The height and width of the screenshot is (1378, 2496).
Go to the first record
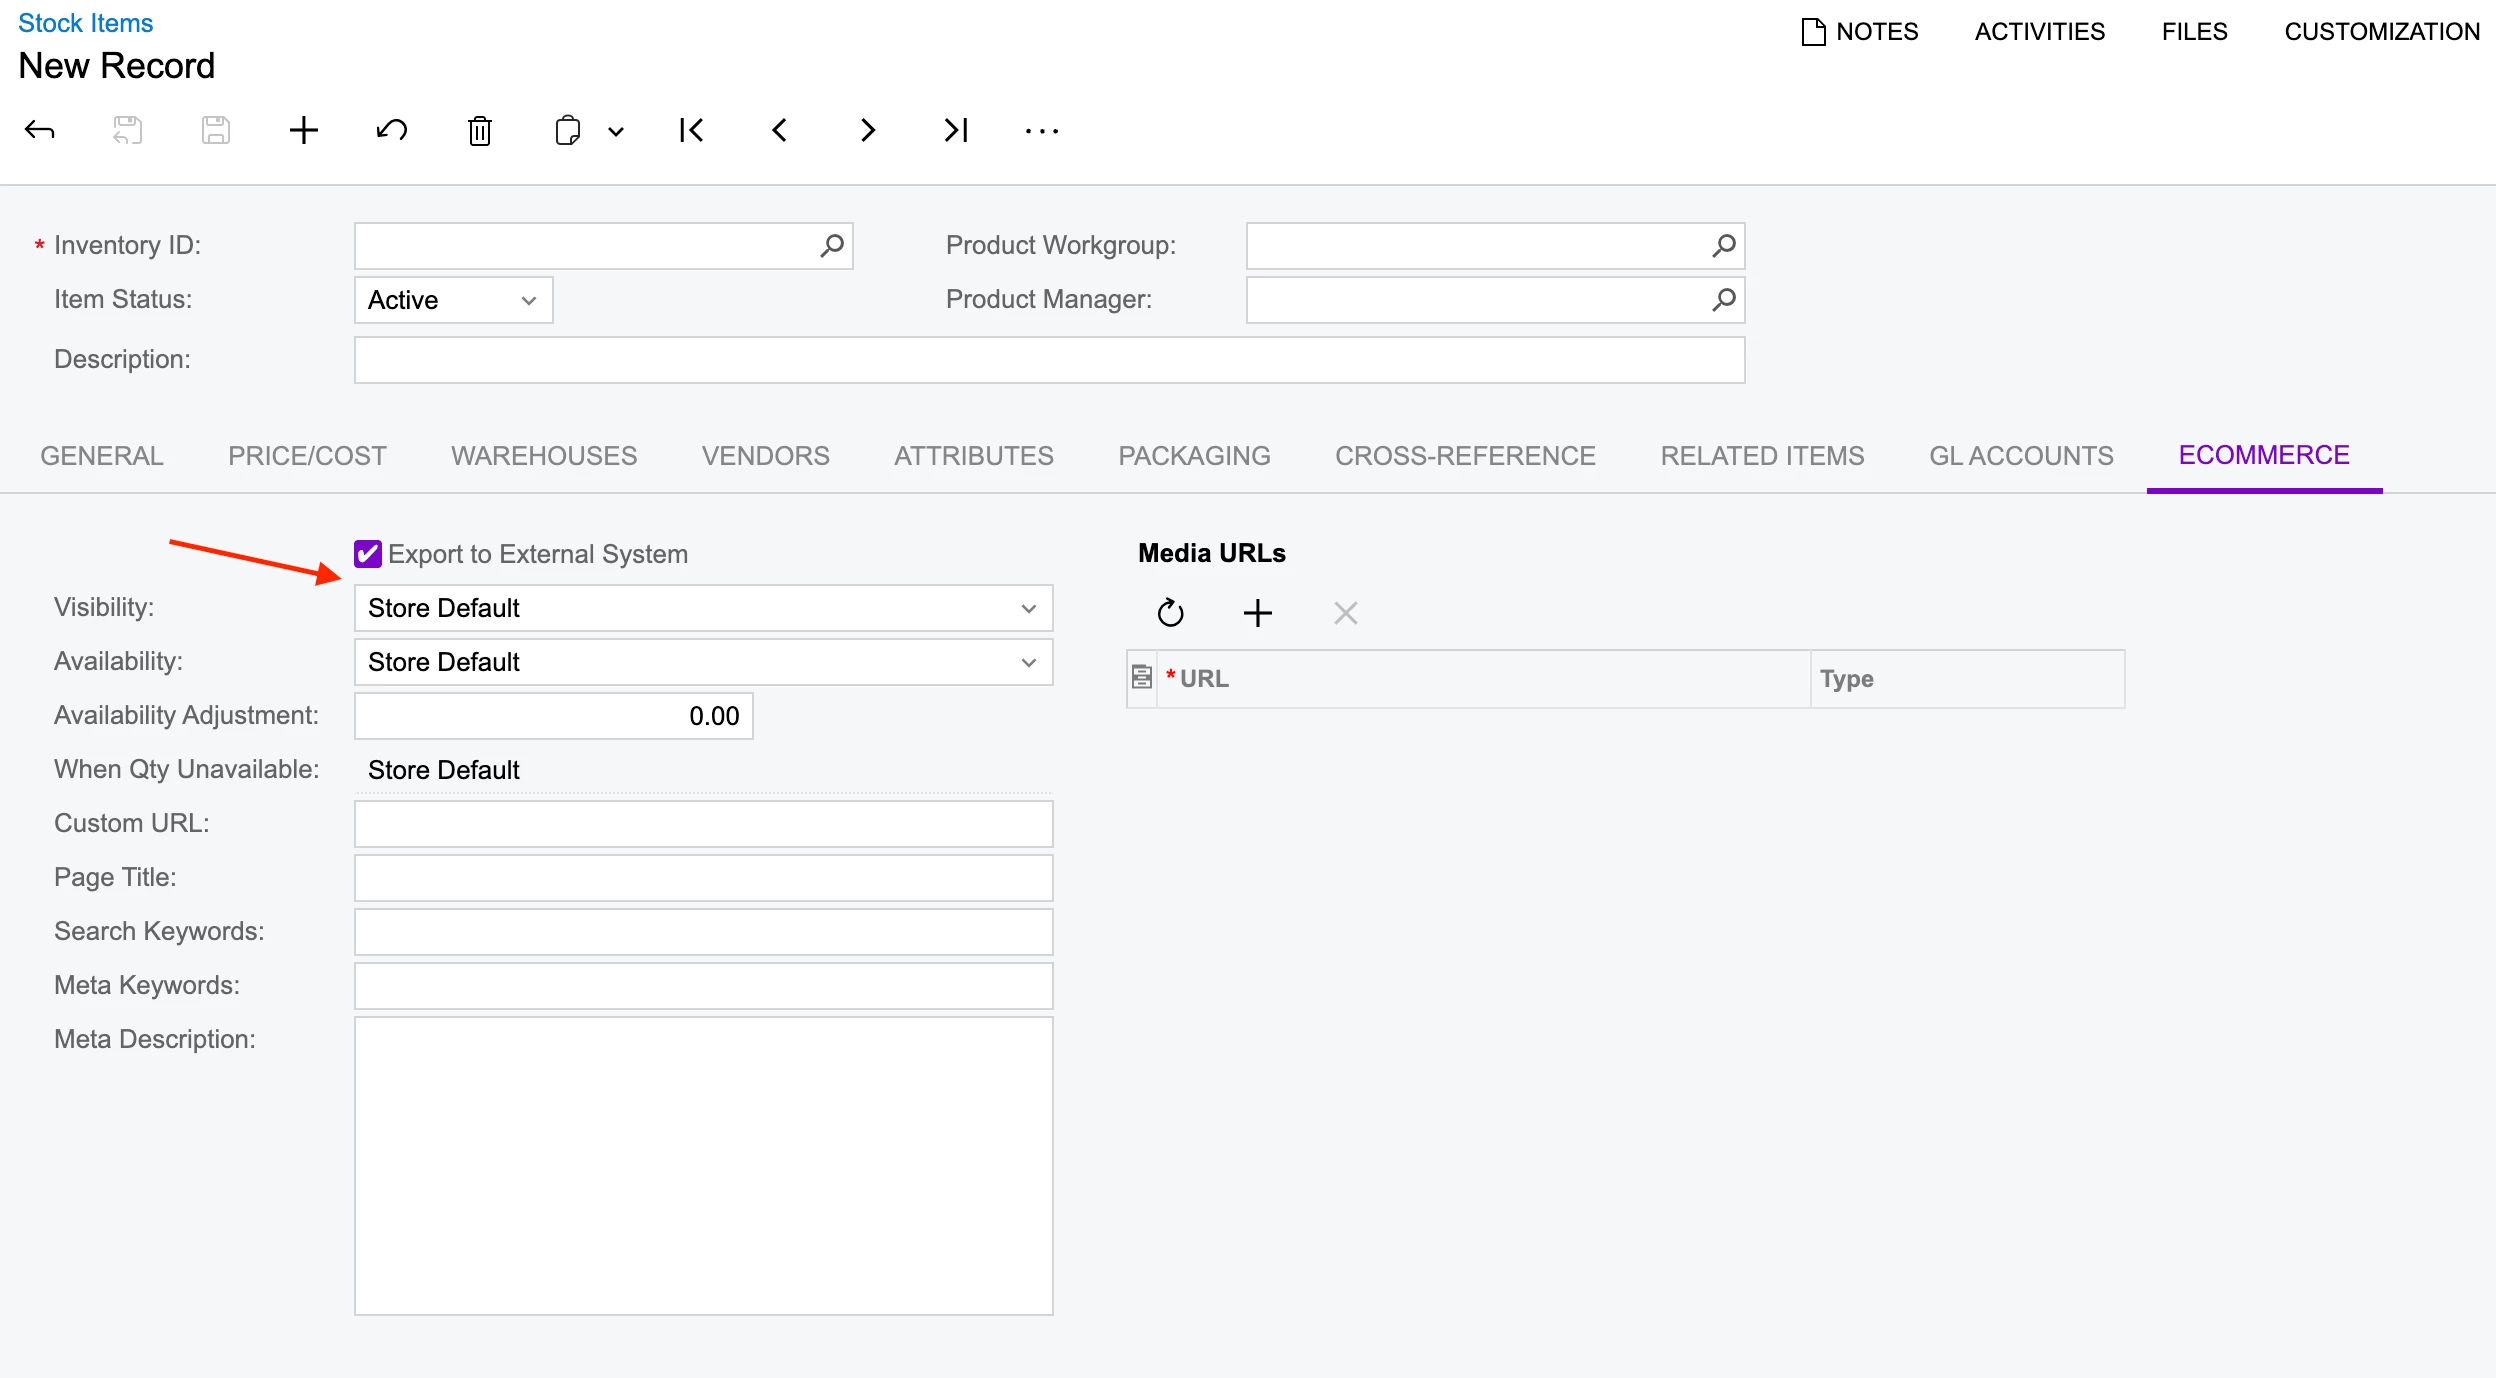[691, 130]
